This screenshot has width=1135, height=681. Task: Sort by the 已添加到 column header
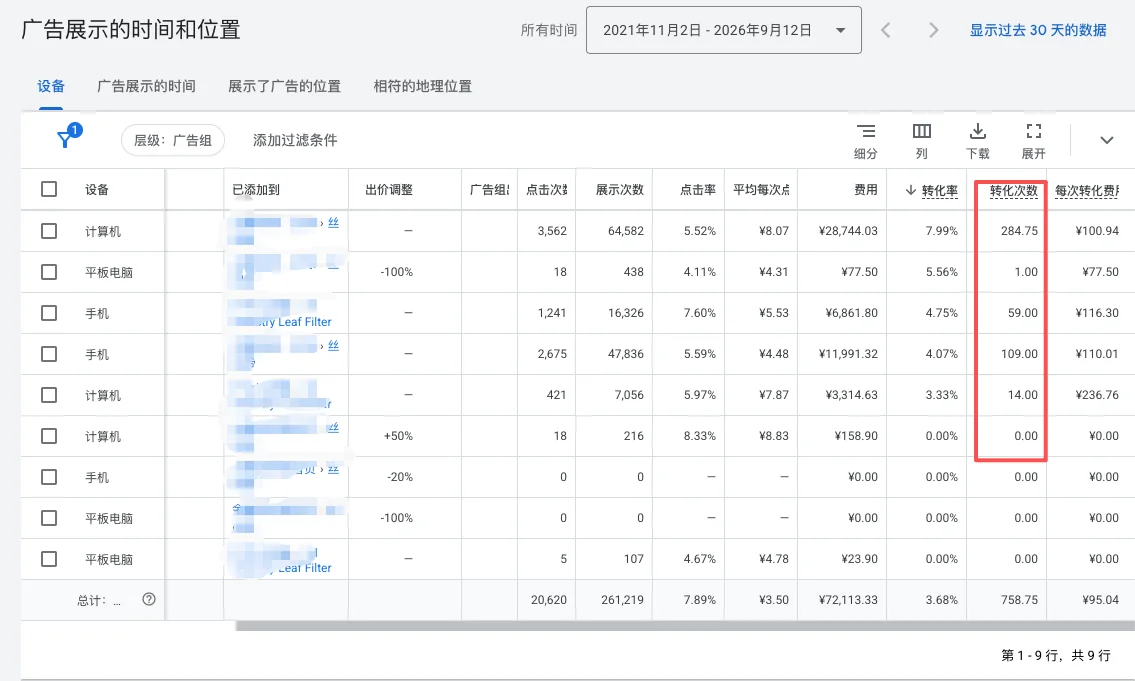point(256,190)
